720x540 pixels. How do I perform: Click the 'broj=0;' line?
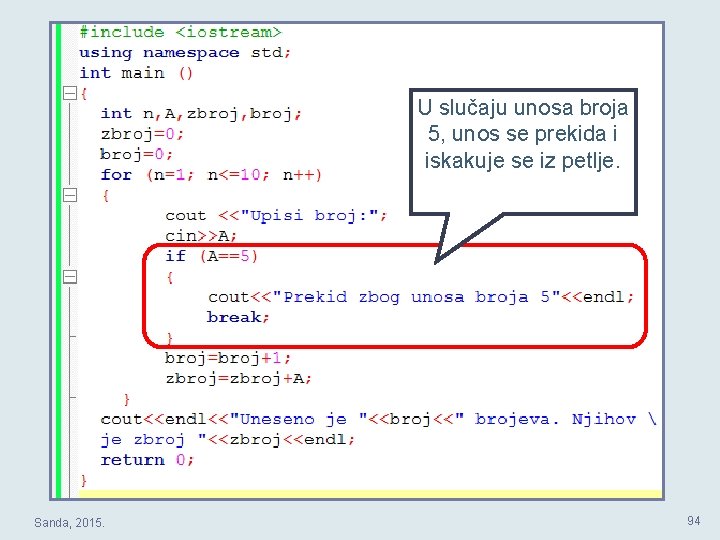pos(136,154)
